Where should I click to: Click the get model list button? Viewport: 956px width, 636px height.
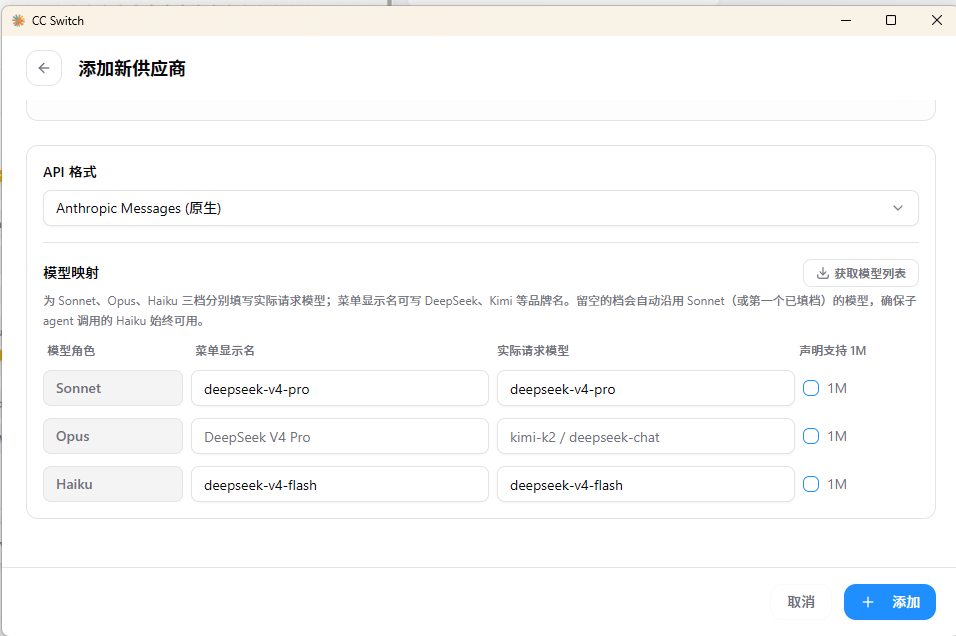[860, 273]
